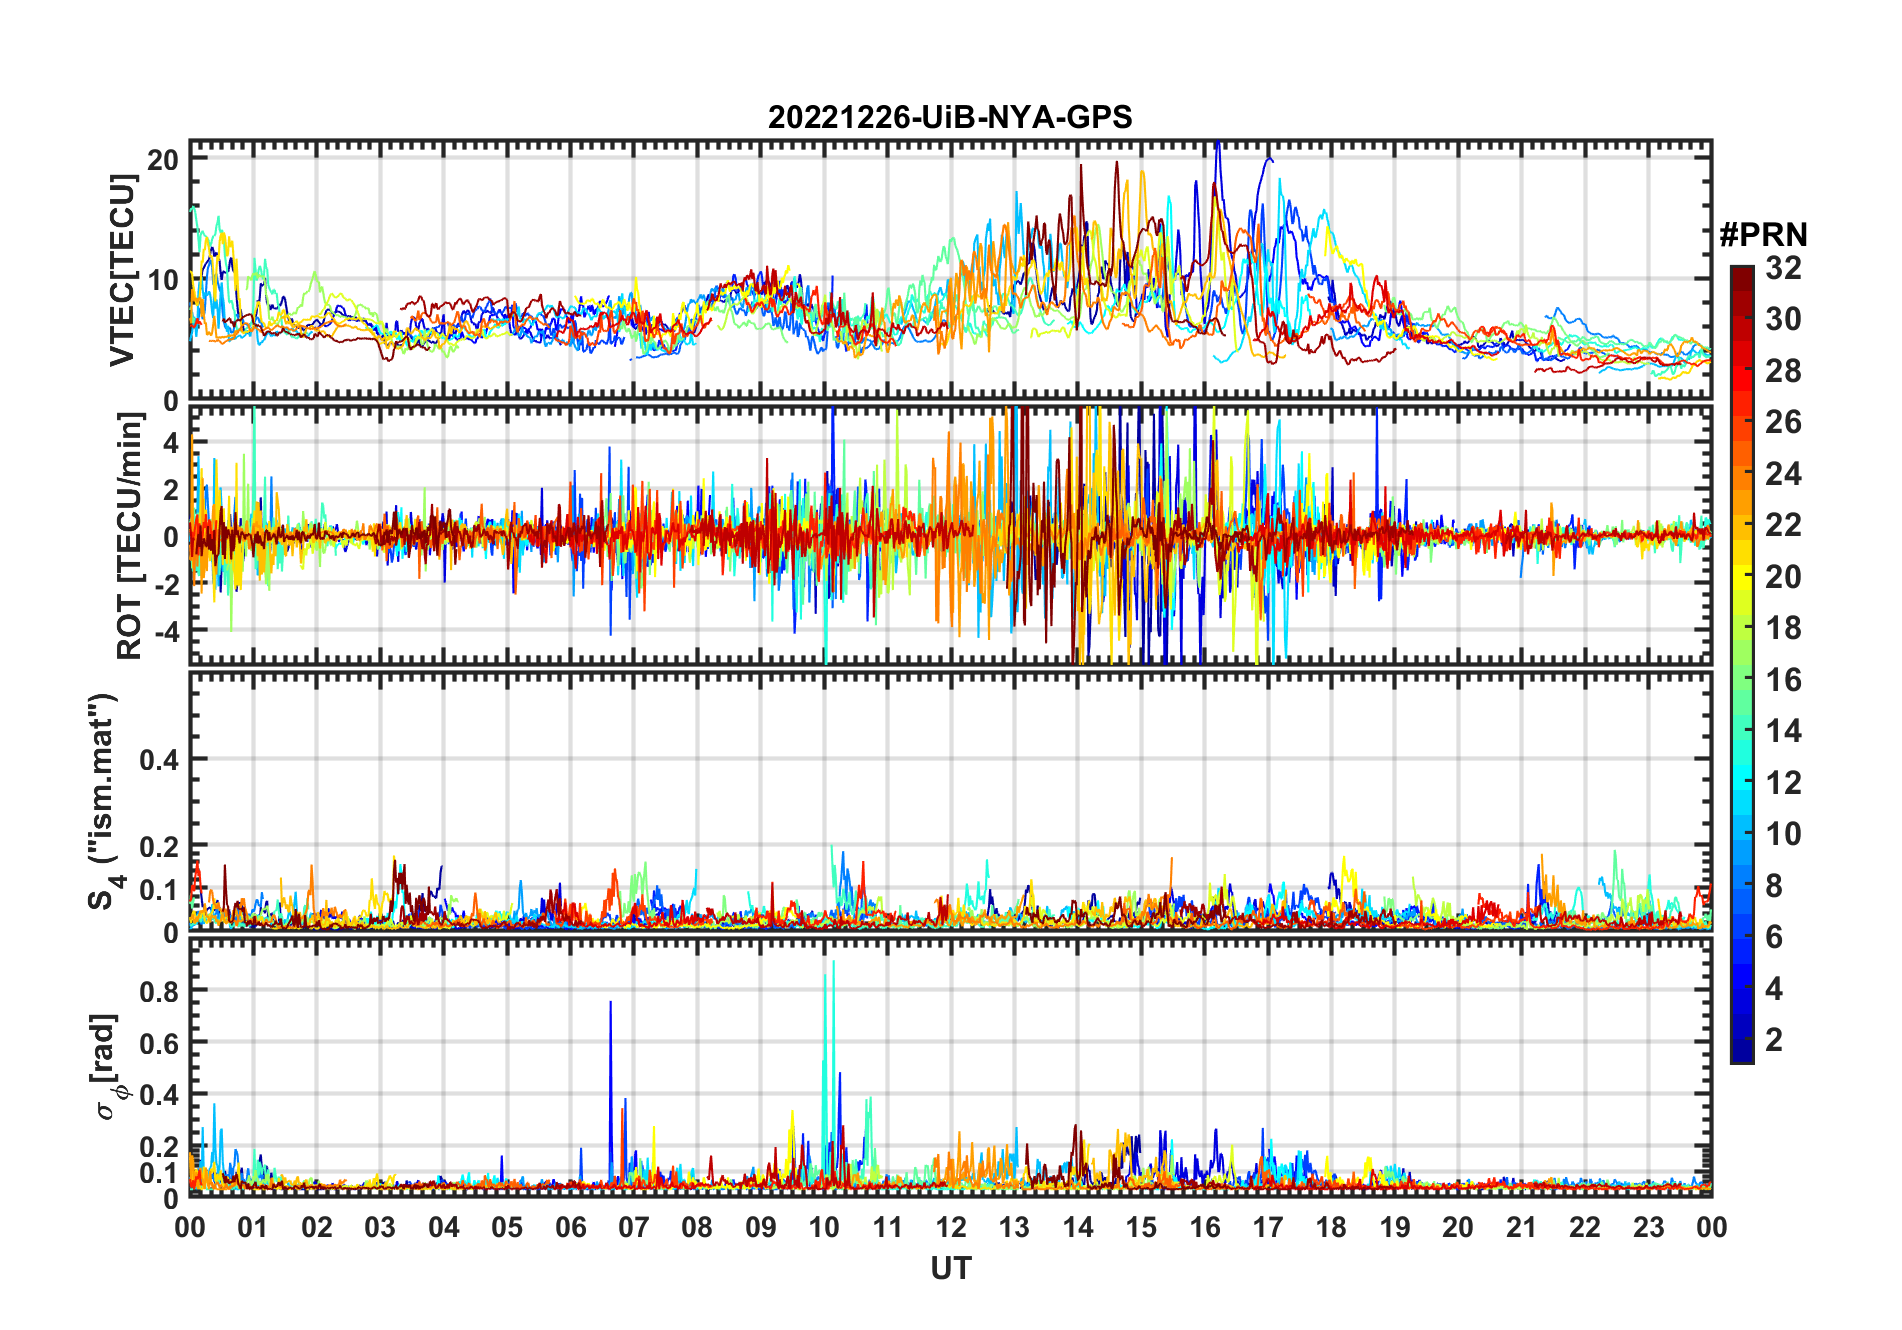Click tick label 8 on the PRN colorbar

[x=1774, y=886]
